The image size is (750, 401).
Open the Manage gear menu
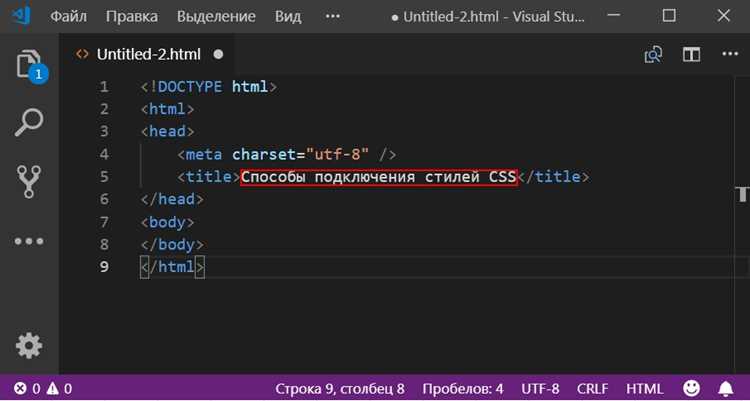(29, 345)
